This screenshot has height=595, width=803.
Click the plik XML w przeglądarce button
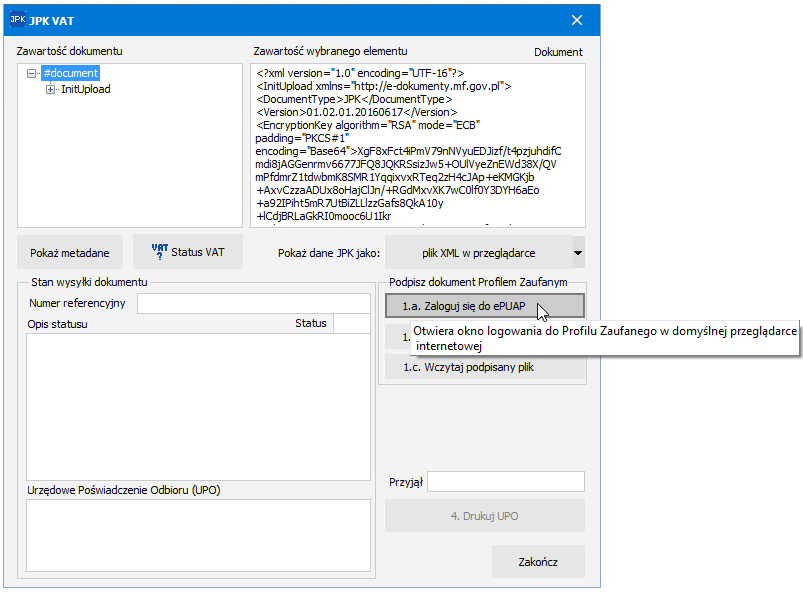[x=479, y=252]
